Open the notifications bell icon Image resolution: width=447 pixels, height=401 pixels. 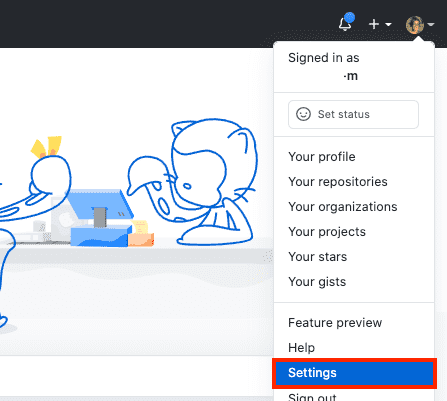(345, 25)
